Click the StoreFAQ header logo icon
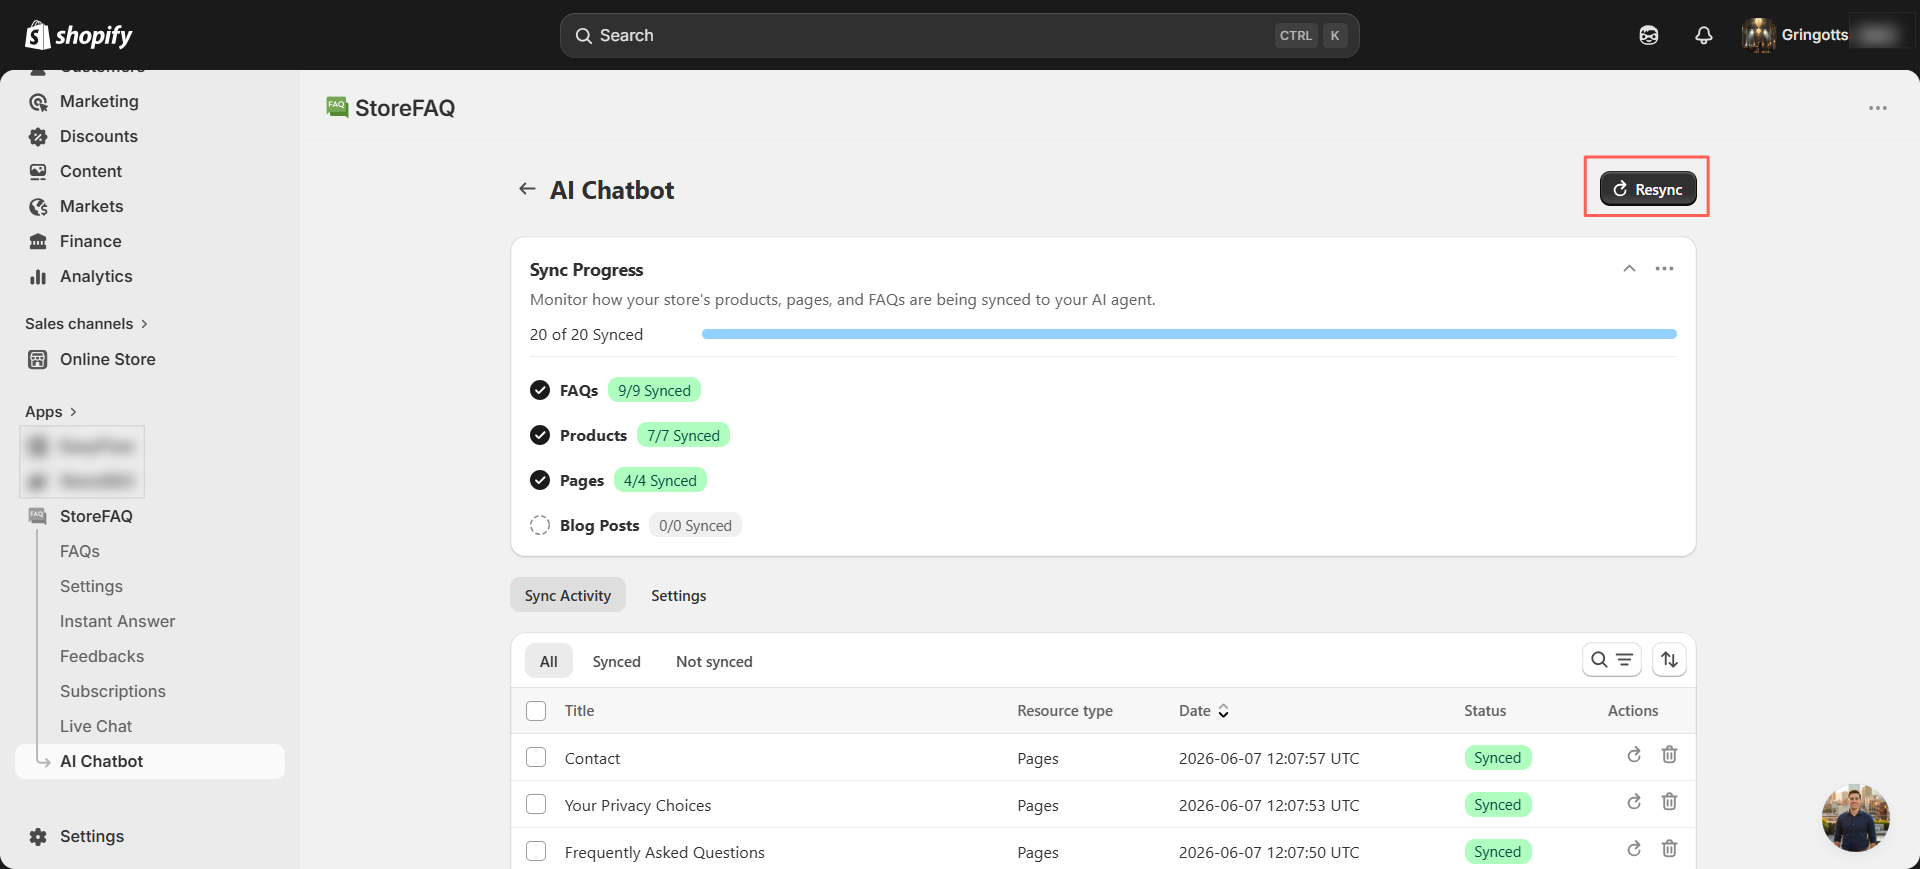The height and width of the screenshot is (869, 1920). pos(337,107)
